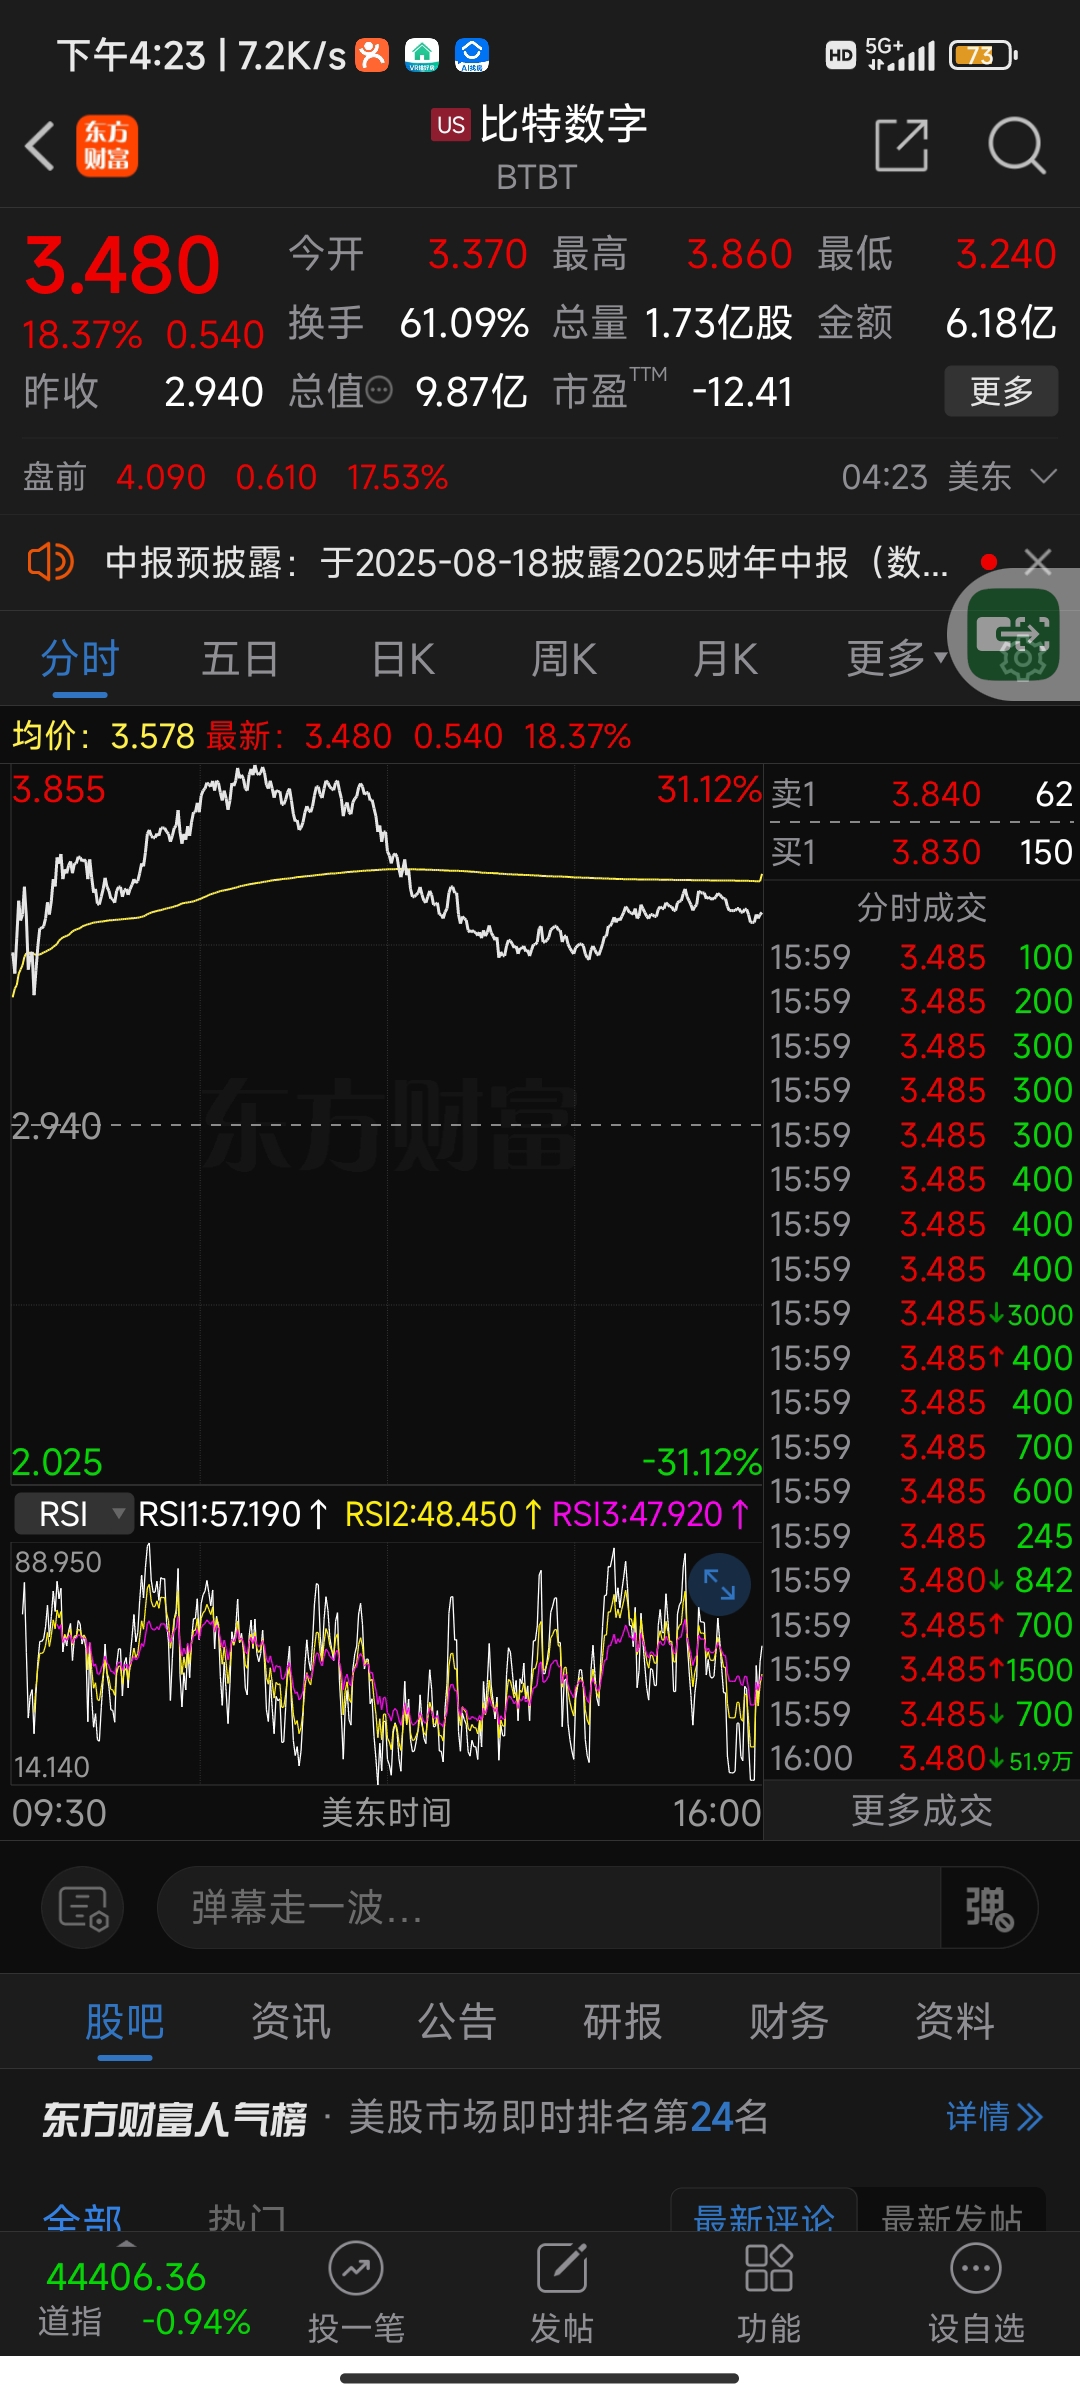This screenshot has width=1080, height=2400.
Task: Tap the green house app status icon
Action: (422, 55)
